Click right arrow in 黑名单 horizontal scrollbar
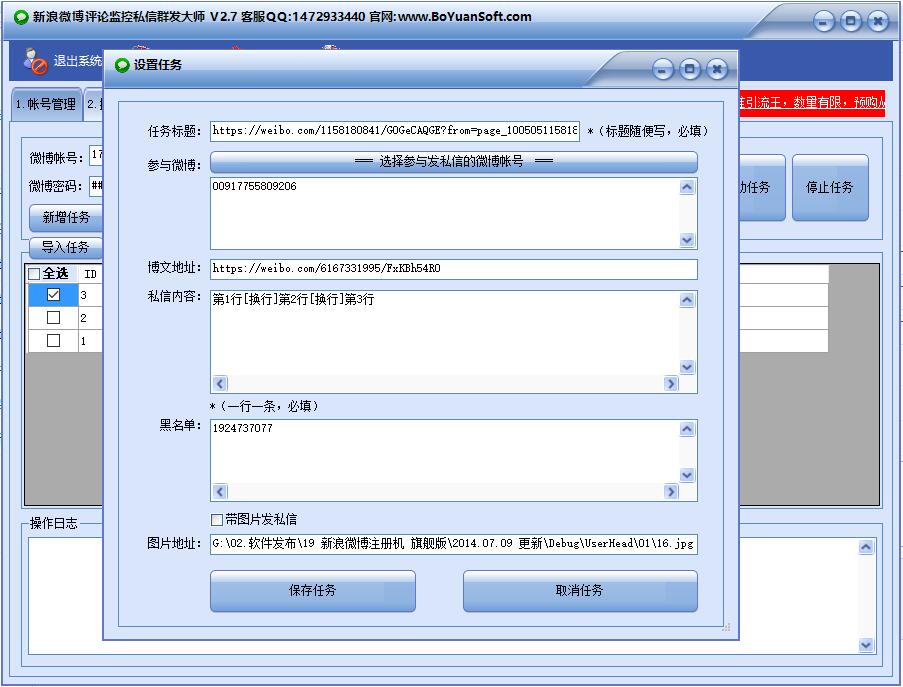 click(x=671, y=492)
